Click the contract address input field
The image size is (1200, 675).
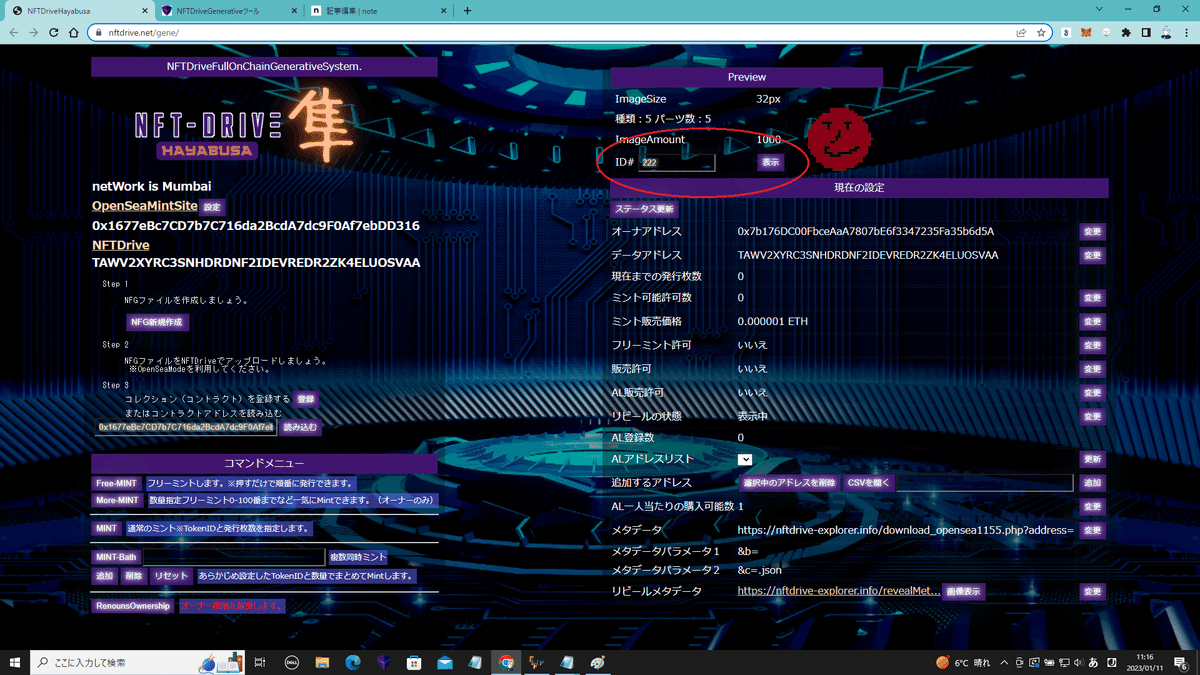pyautogui.click(x=185, y=427)
